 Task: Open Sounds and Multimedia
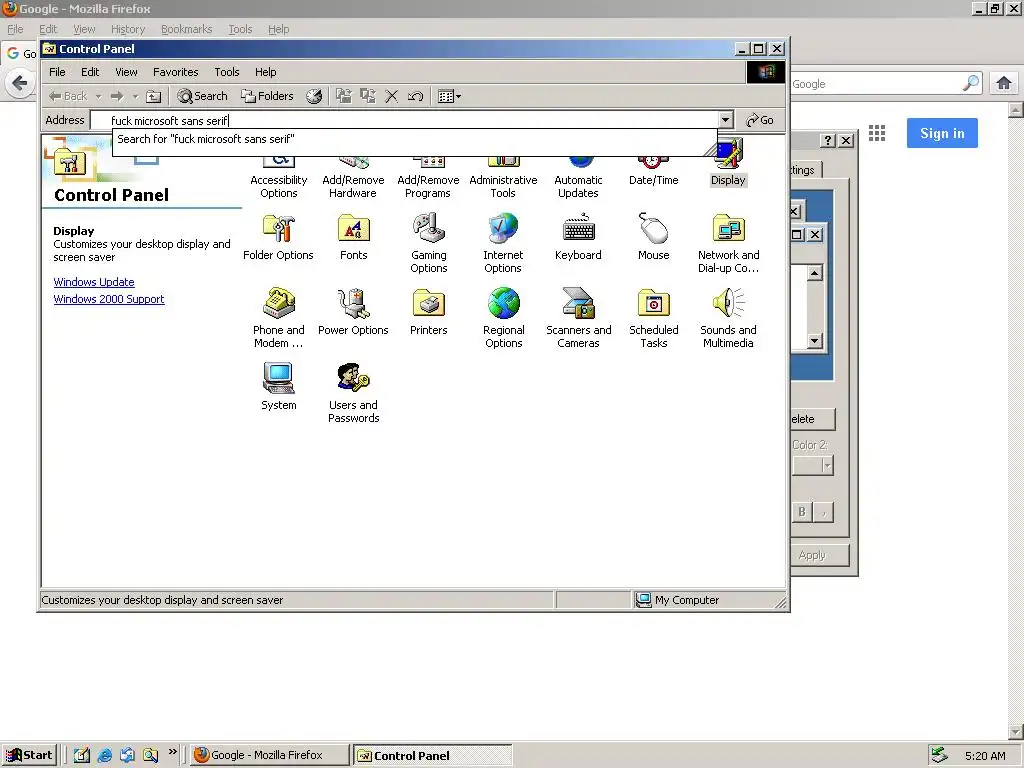[728, 318]
